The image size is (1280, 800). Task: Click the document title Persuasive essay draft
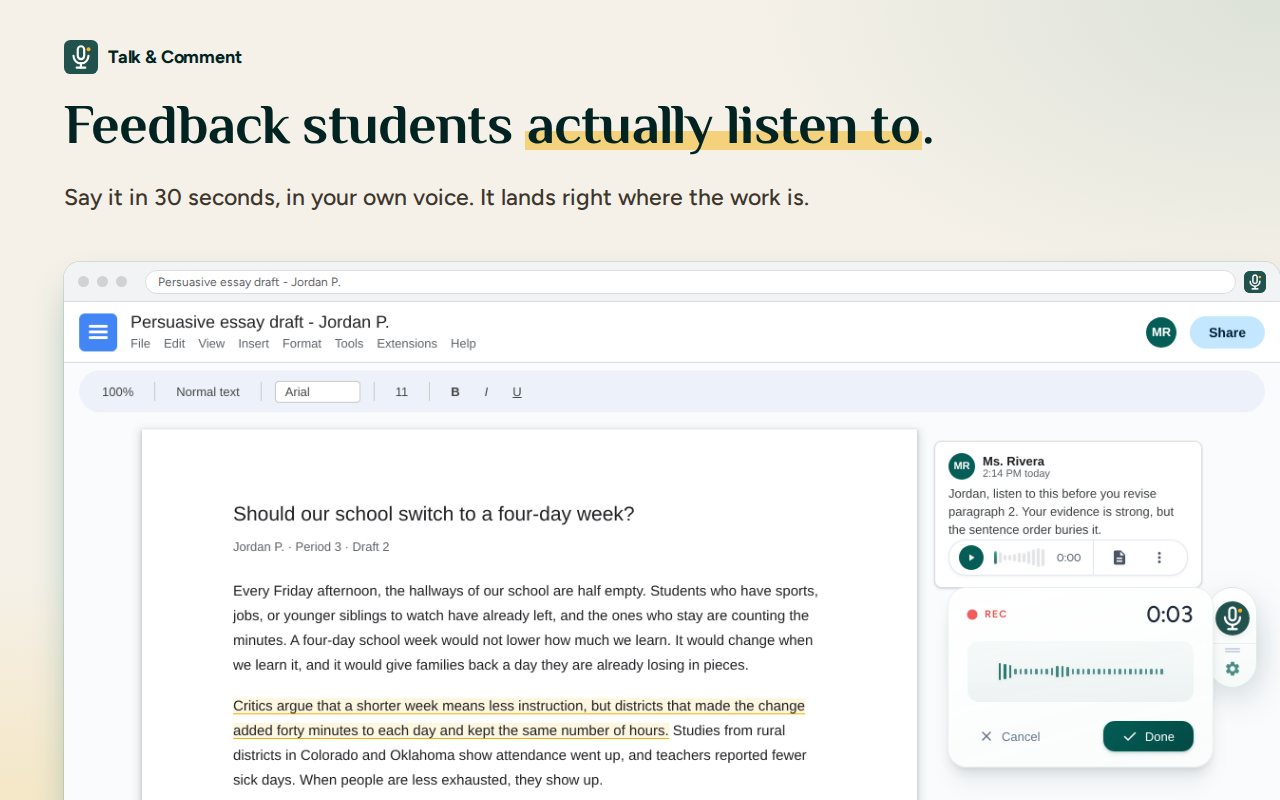[x=260, y=322]
